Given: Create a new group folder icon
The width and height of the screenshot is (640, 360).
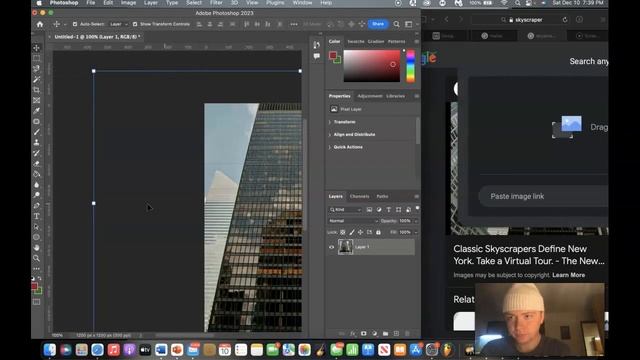Looking at the screenshot, I should tap(385, 333).
